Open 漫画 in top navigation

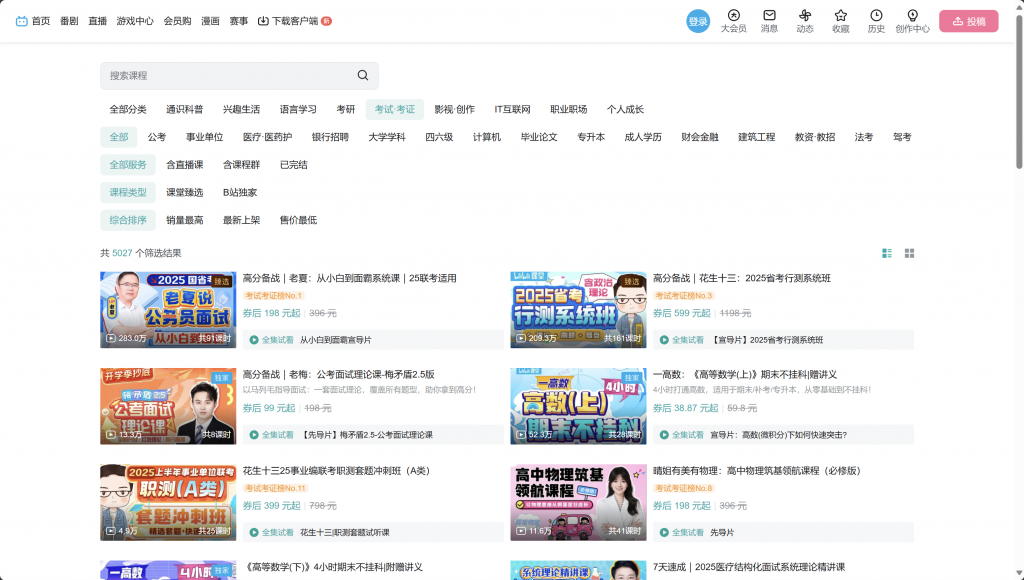(x=210, y=21)
